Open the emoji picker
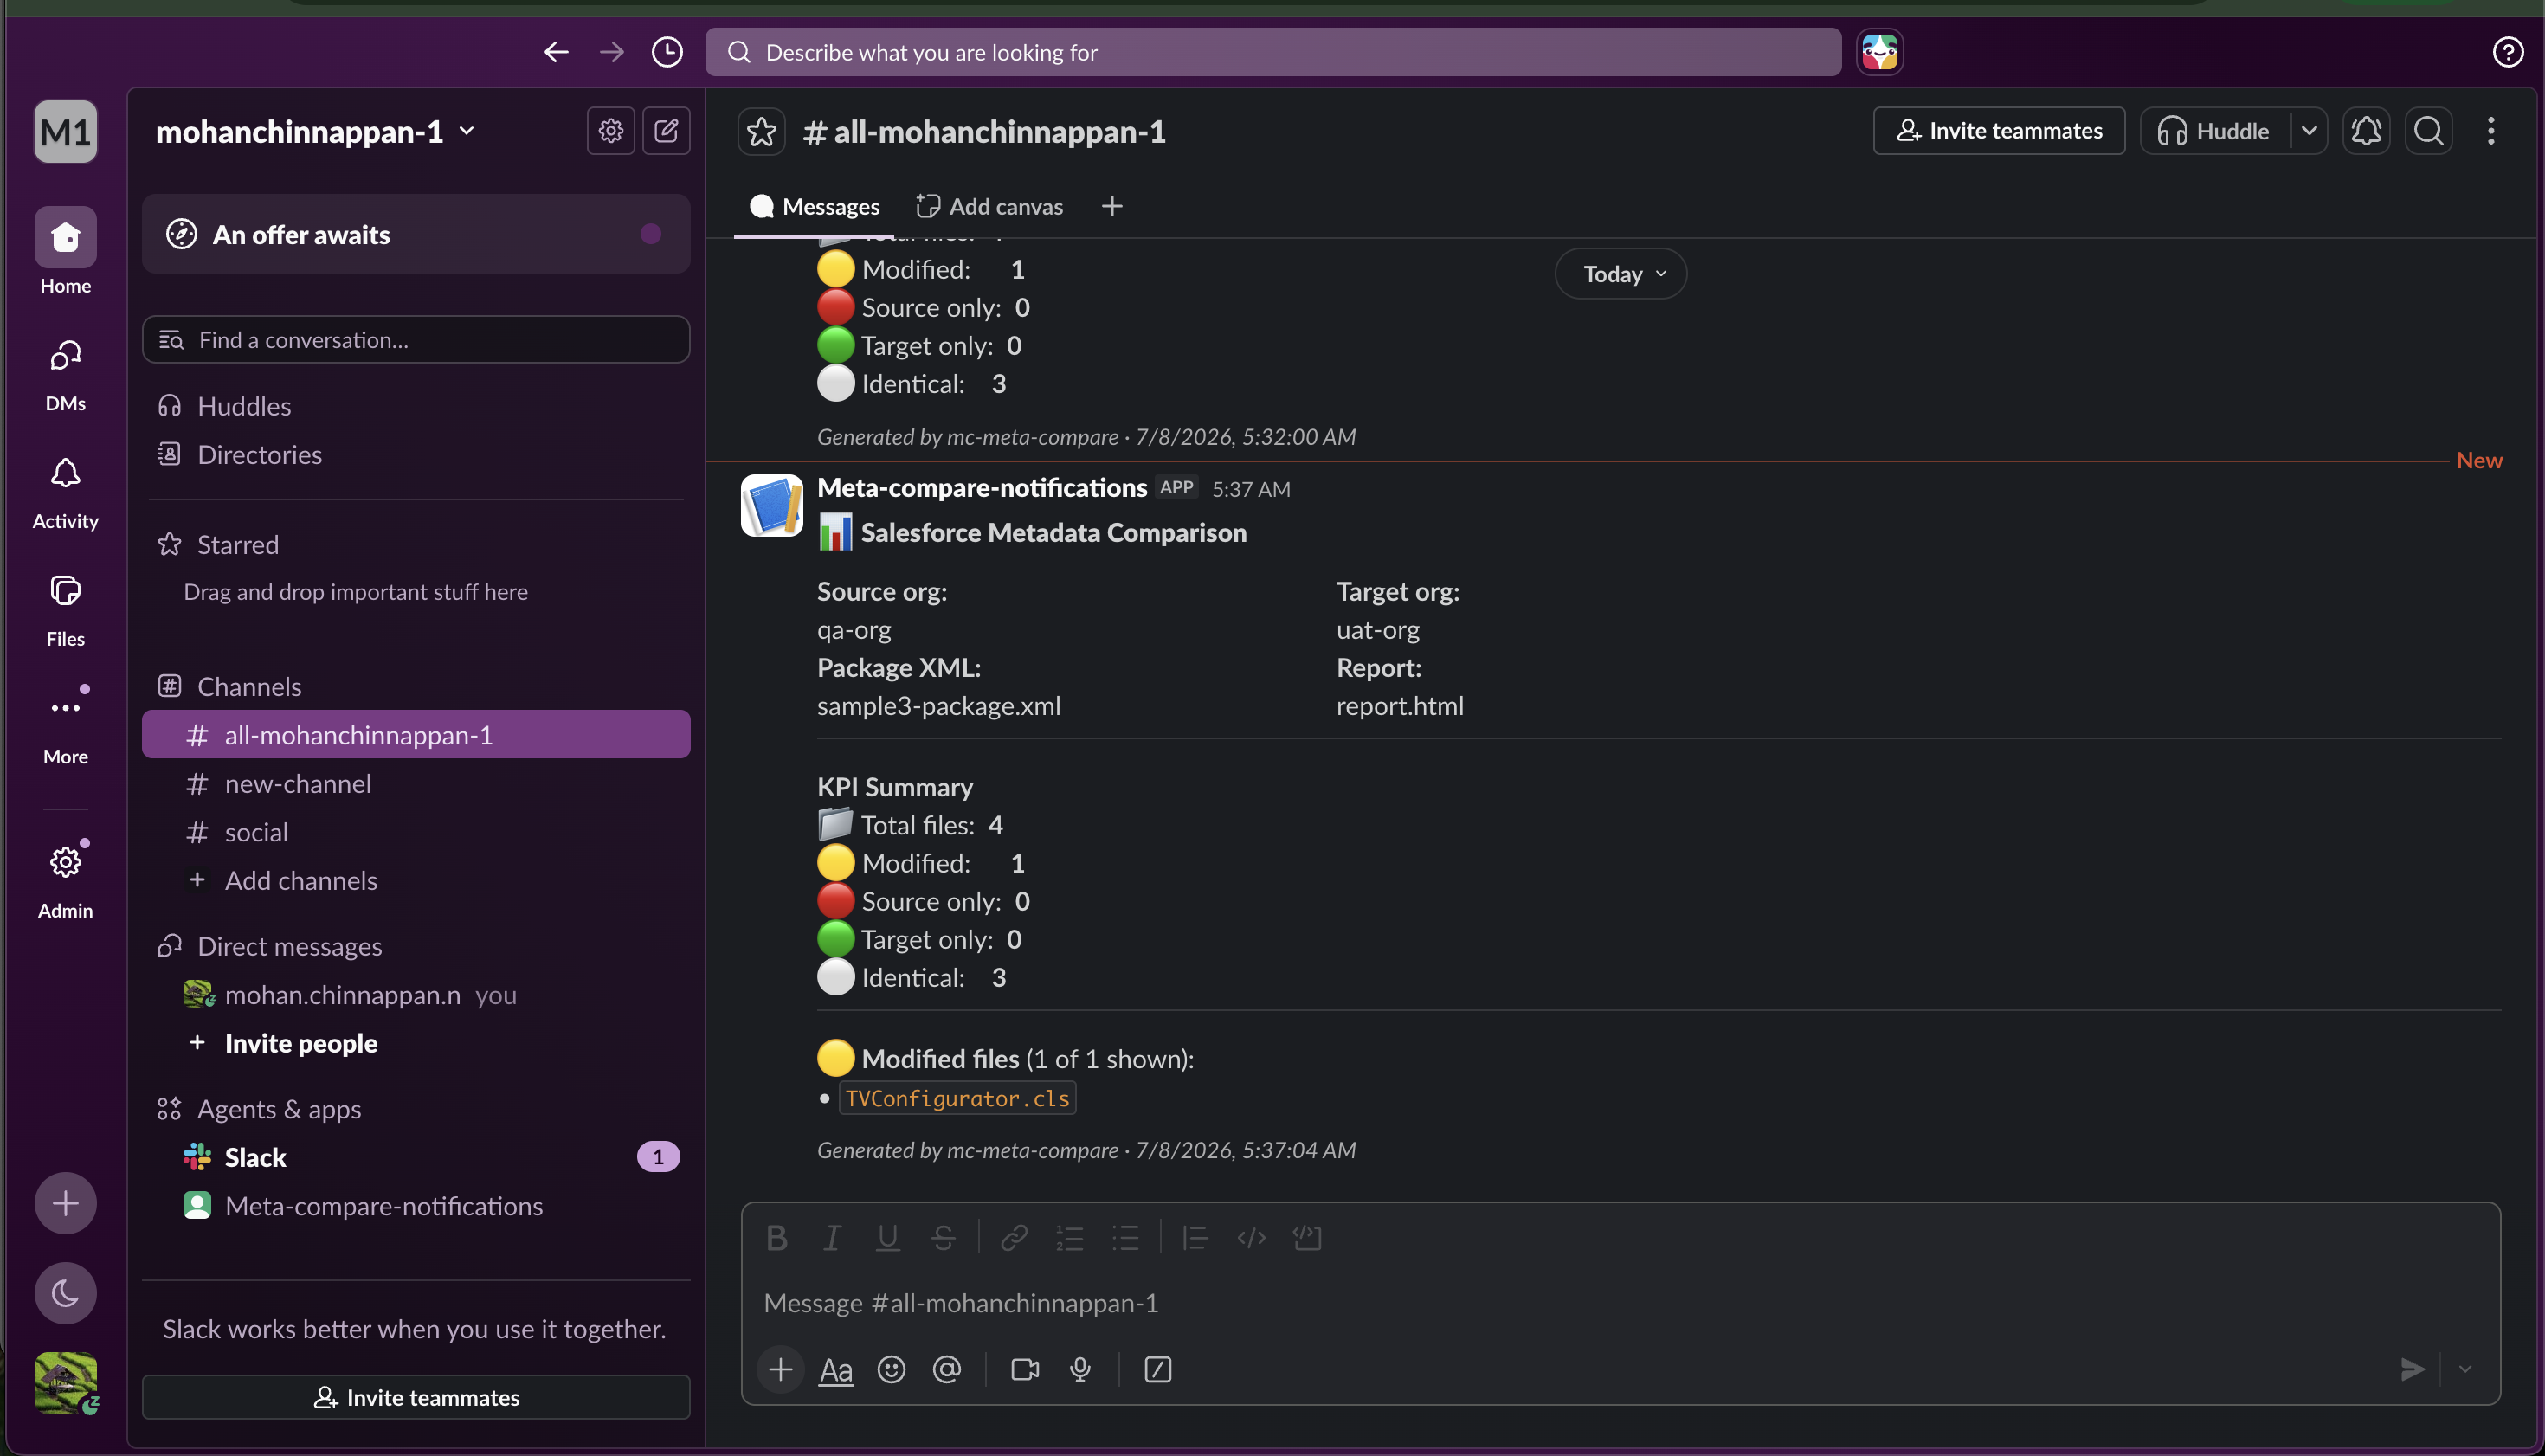The width and height of the screenshot is (2545, 1456). point(891,1369)
